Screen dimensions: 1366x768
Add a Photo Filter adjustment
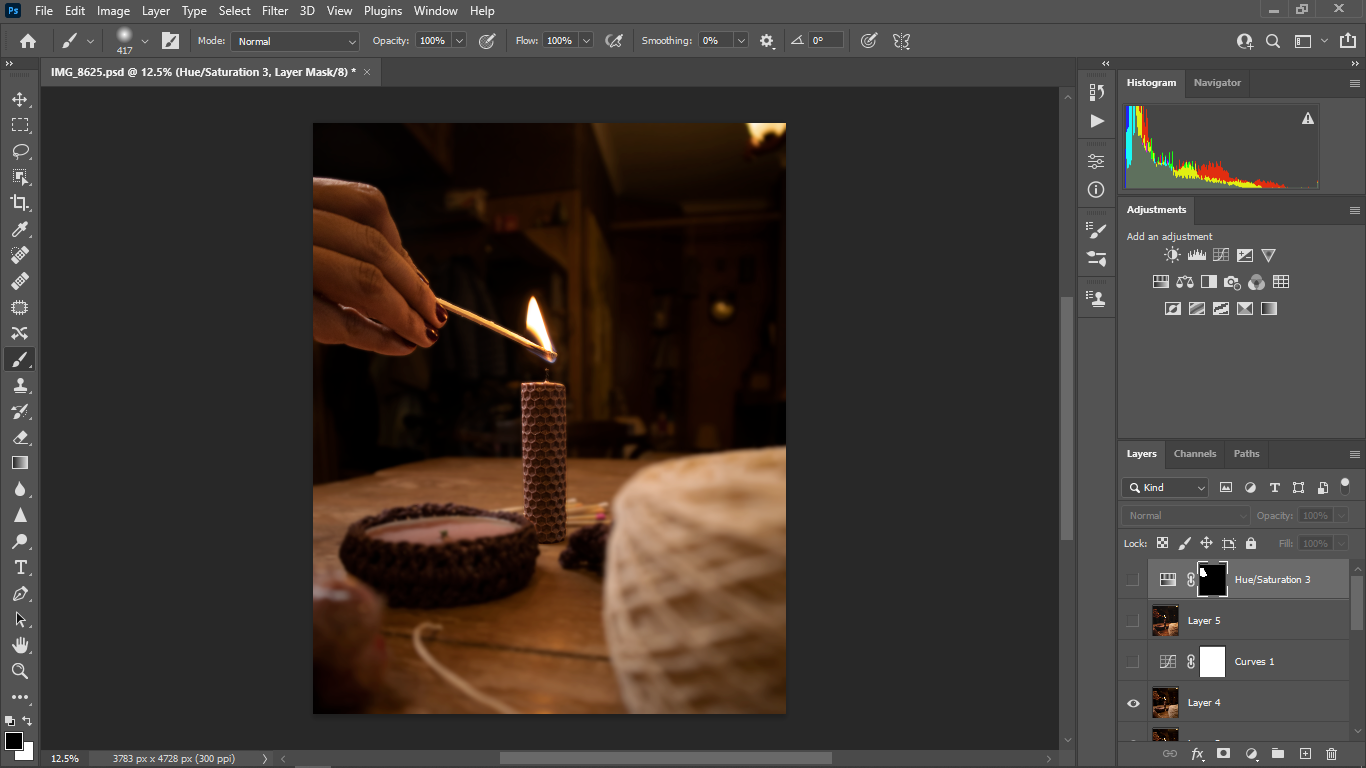click(x=1233, y=282)
